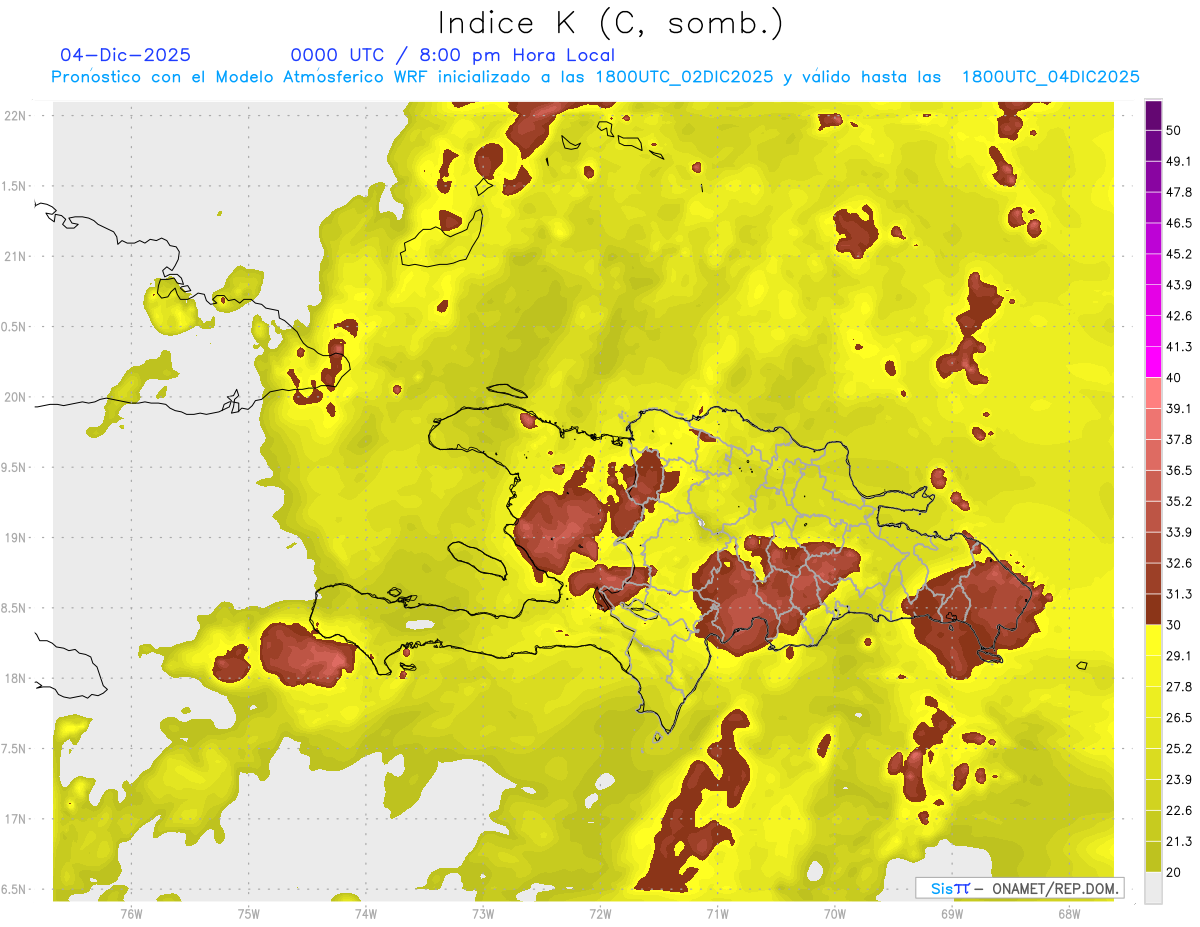Viewport: 1200px width, 927px height.
Task: Select the salmon swatch between 40 and 39.1
Action: [1153, 392]
